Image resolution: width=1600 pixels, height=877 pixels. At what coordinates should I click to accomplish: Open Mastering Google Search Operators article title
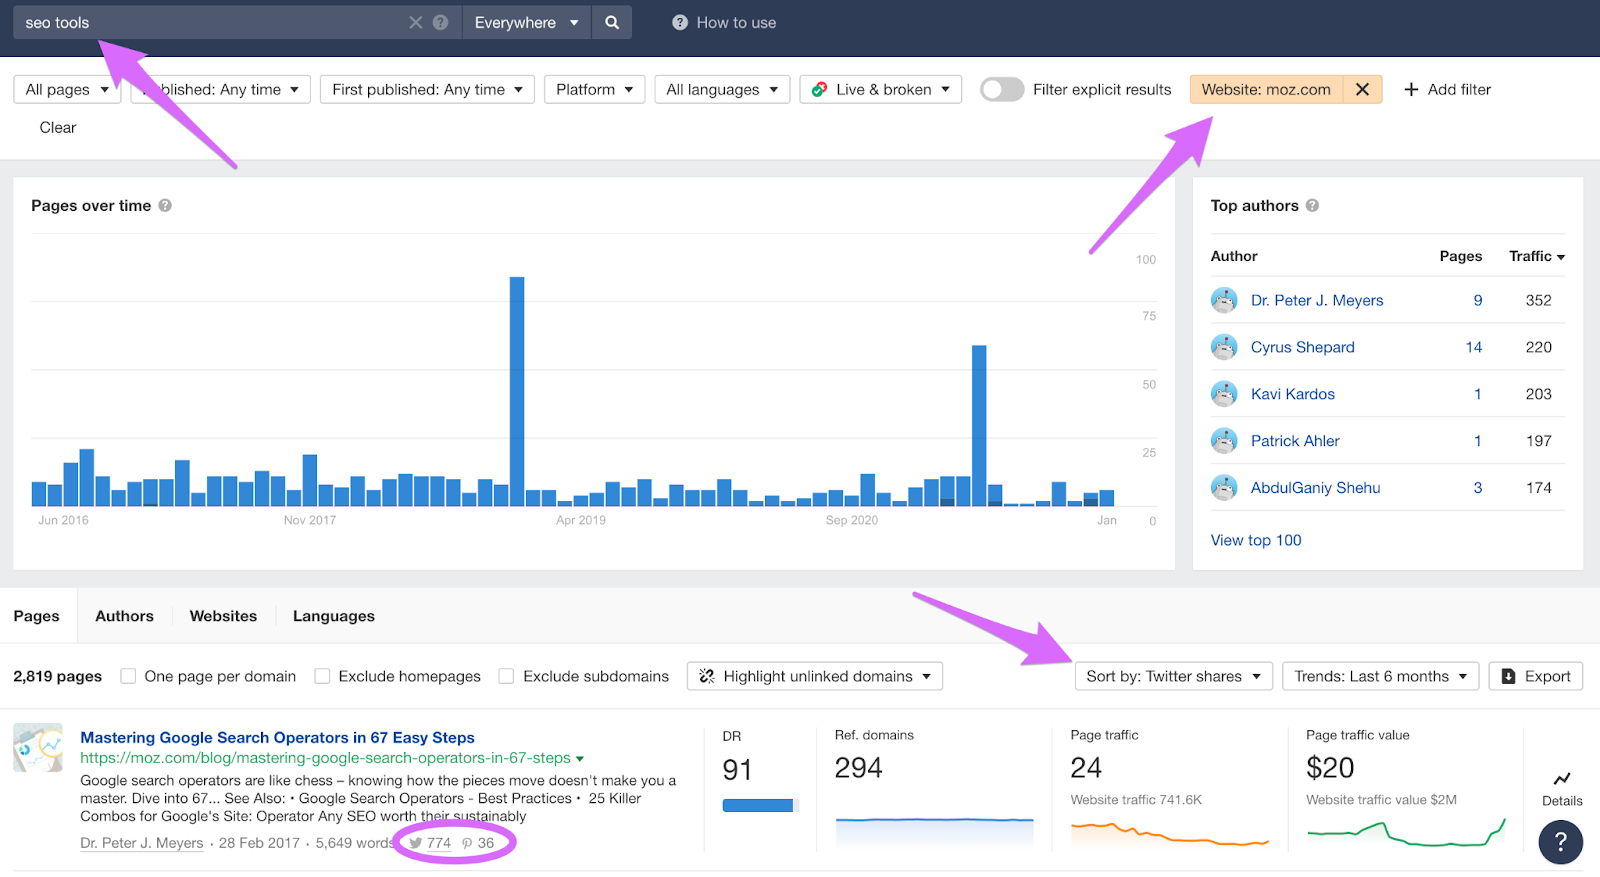(277, 737)
